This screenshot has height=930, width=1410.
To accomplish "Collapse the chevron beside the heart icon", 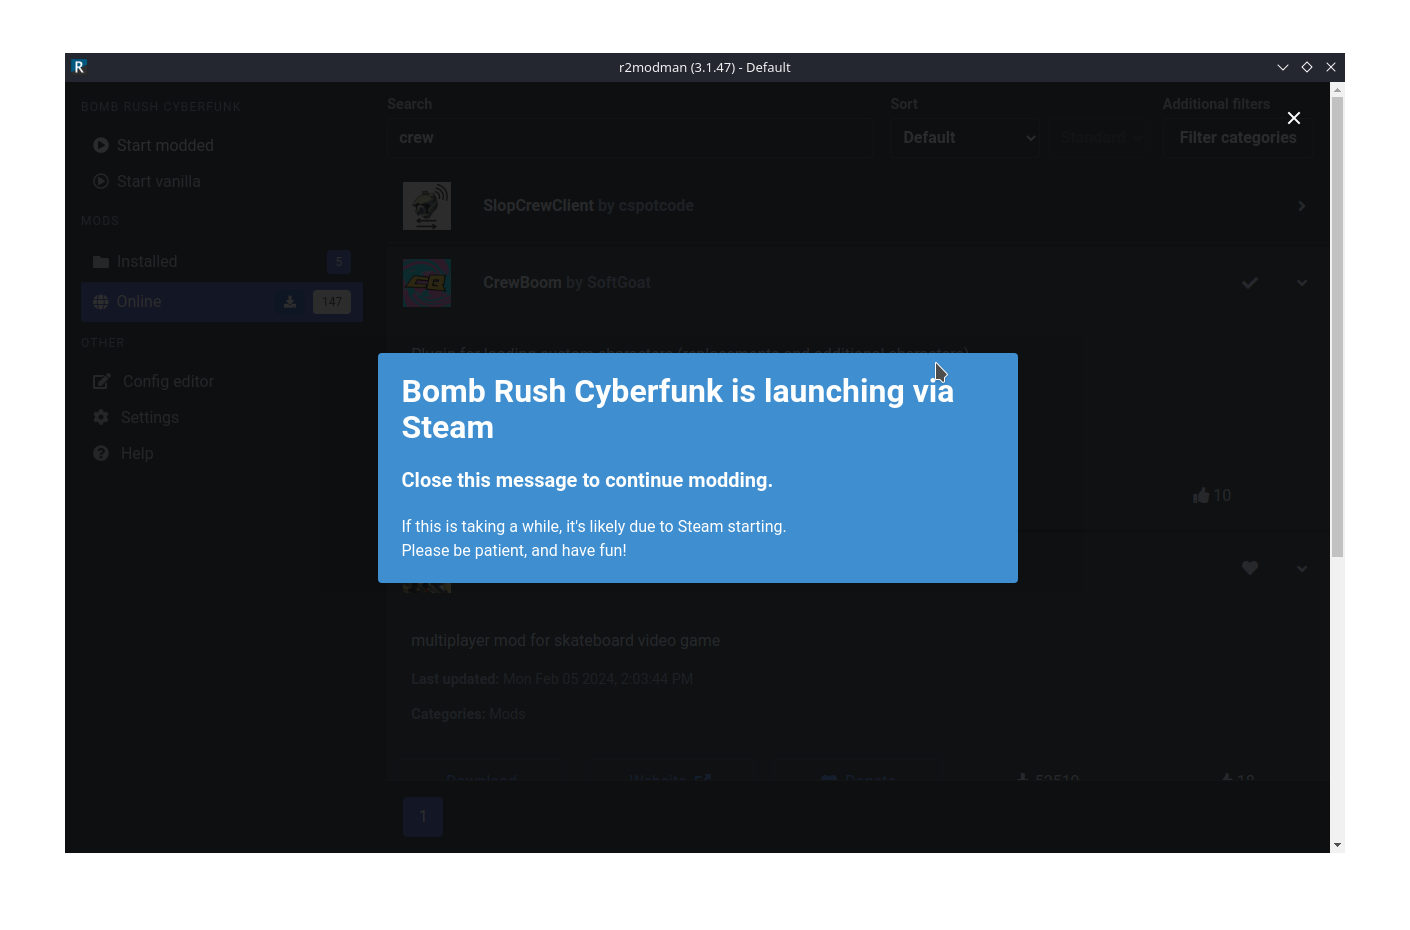I will click(1302, 568).
